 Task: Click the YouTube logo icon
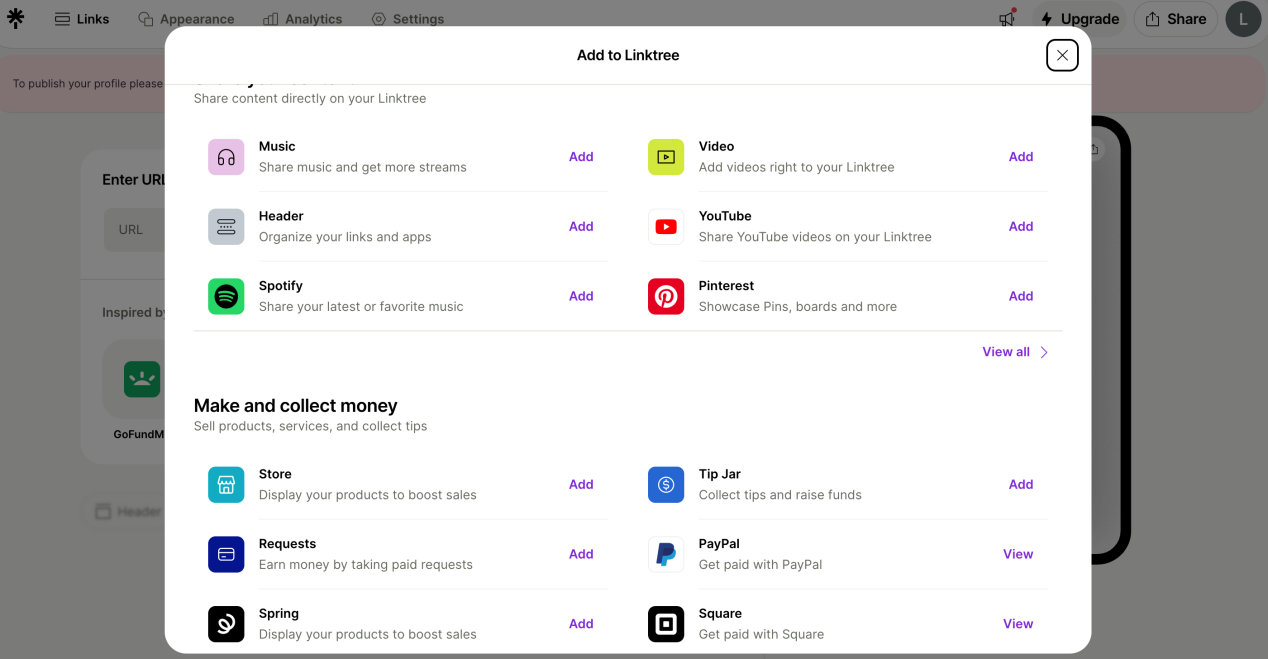[666, 227]
